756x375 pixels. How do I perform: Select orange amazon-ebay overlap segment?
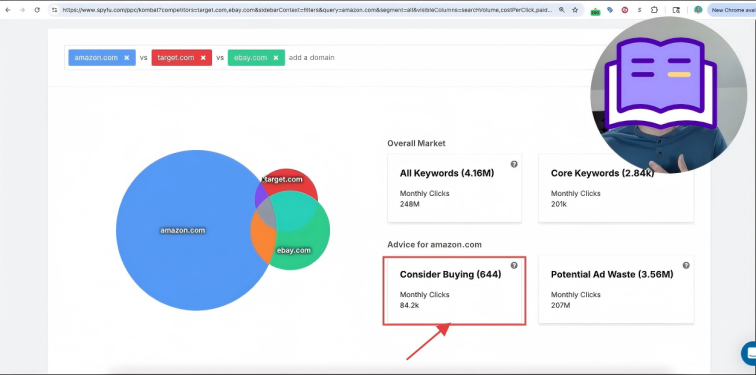point(262,237)
